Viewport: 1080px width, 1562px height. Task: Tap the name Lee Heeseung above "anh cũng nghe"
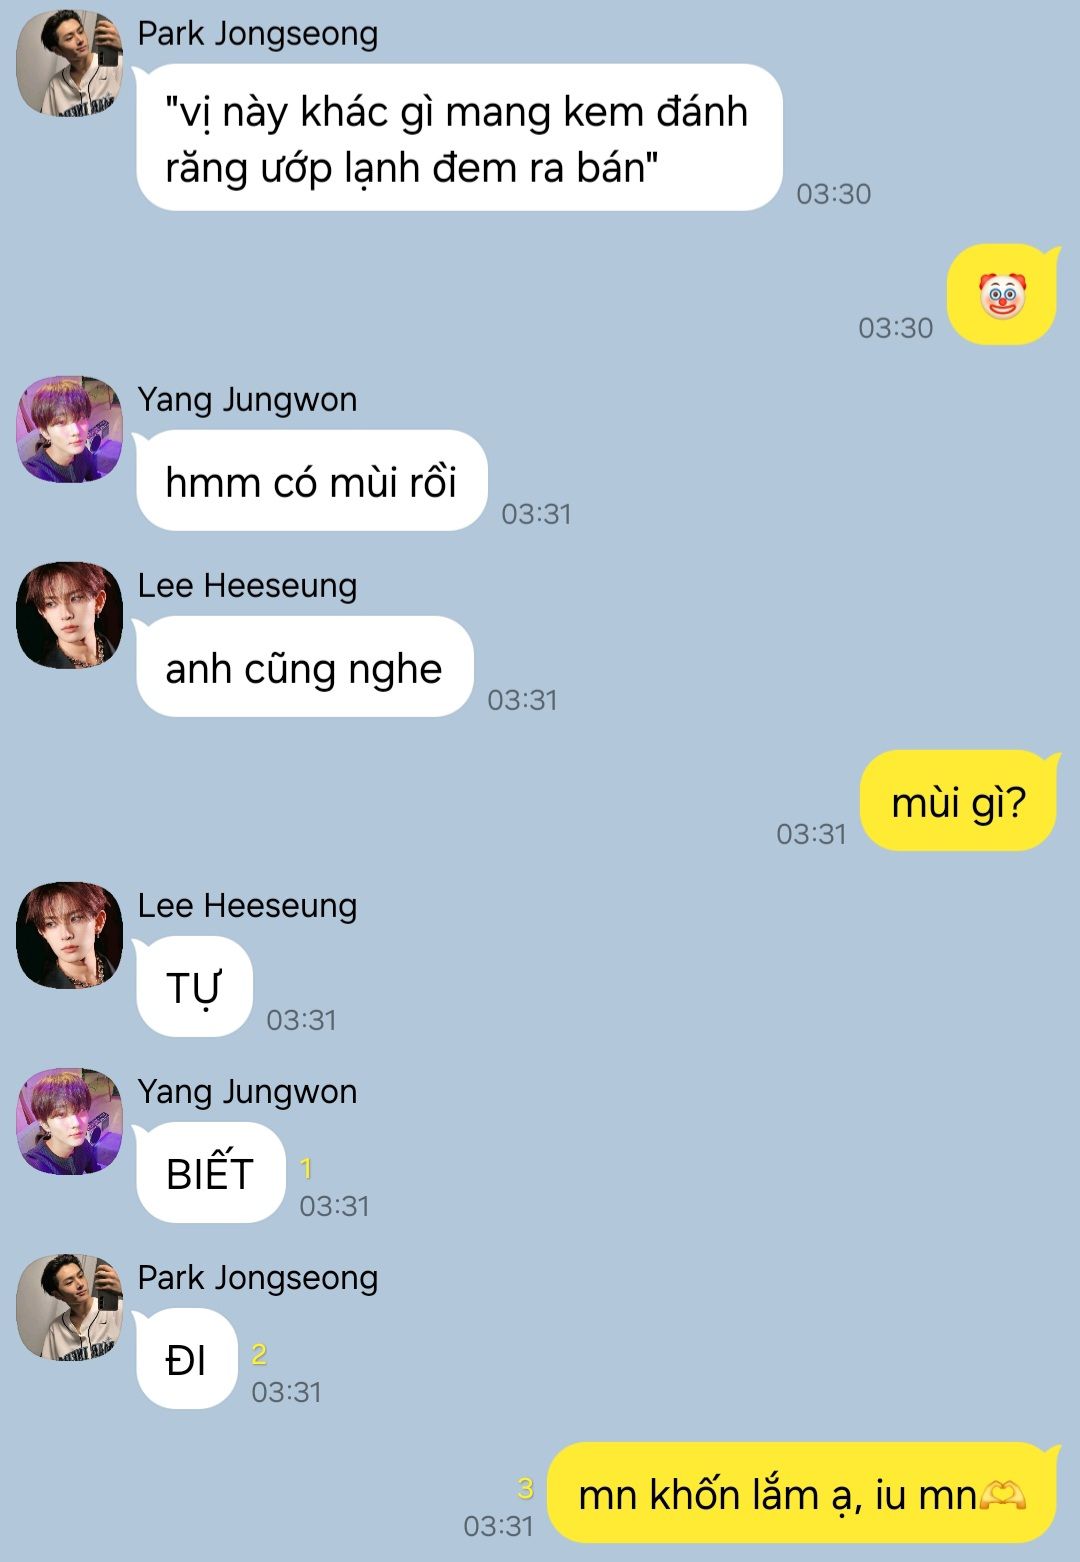247,585
